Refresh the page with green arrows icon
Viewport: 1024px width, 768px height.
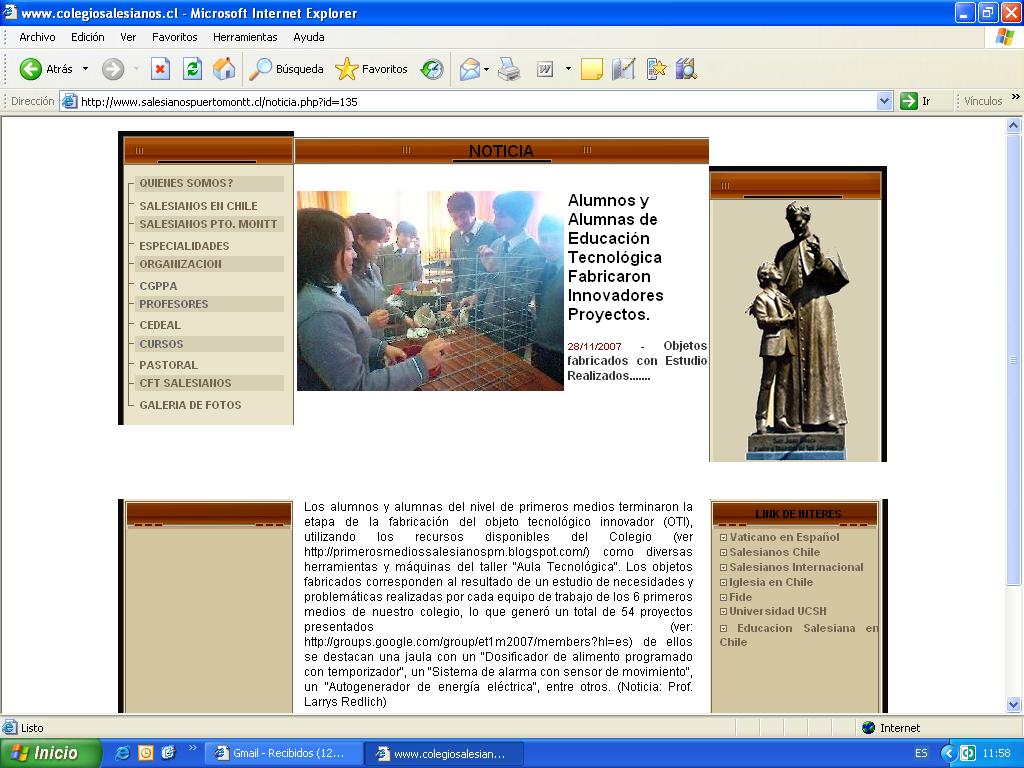pyautogui.click(x=192, y=69)
